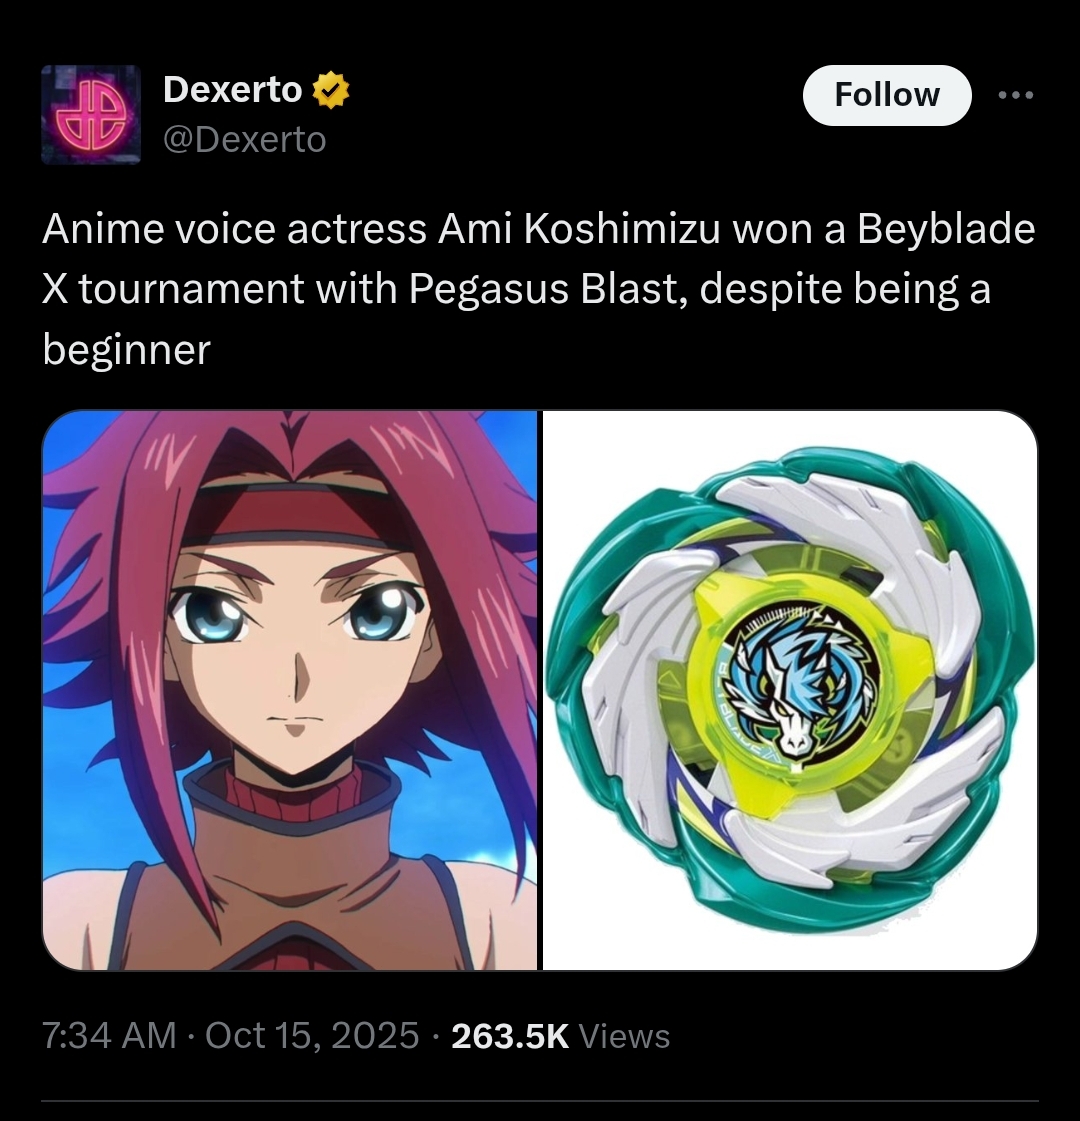
Task: Click the 7:34 AM timestamp
Action: tap(109, 1035)
